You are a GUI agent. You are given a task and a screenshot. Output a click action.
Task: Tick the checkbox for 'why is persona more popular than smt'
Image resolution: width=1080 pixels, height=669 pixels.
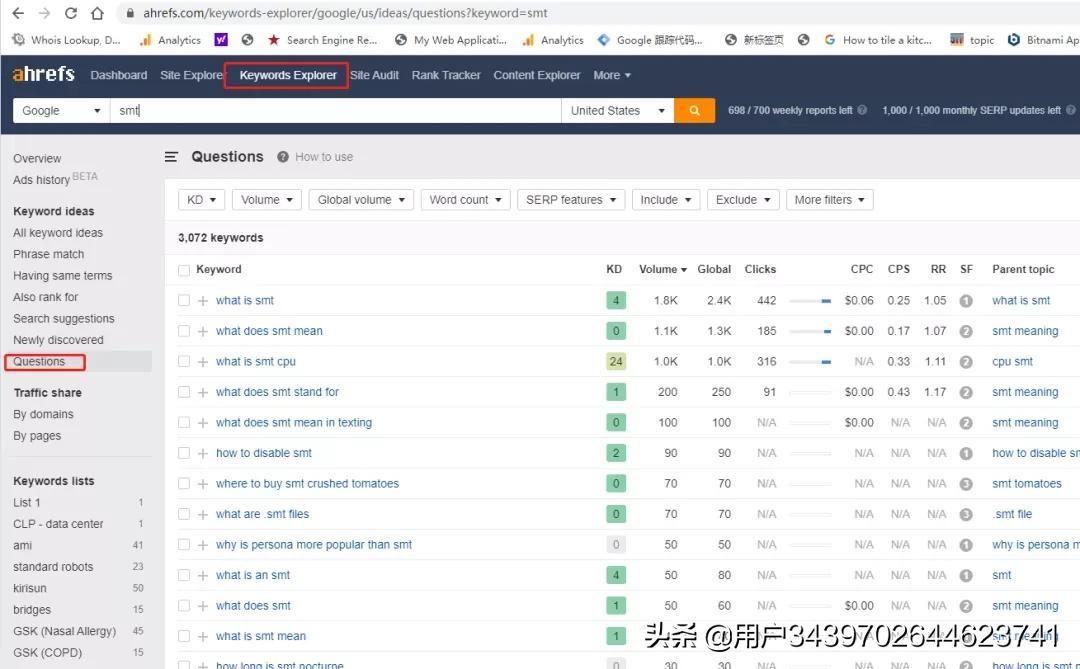[x=184, y=545]
